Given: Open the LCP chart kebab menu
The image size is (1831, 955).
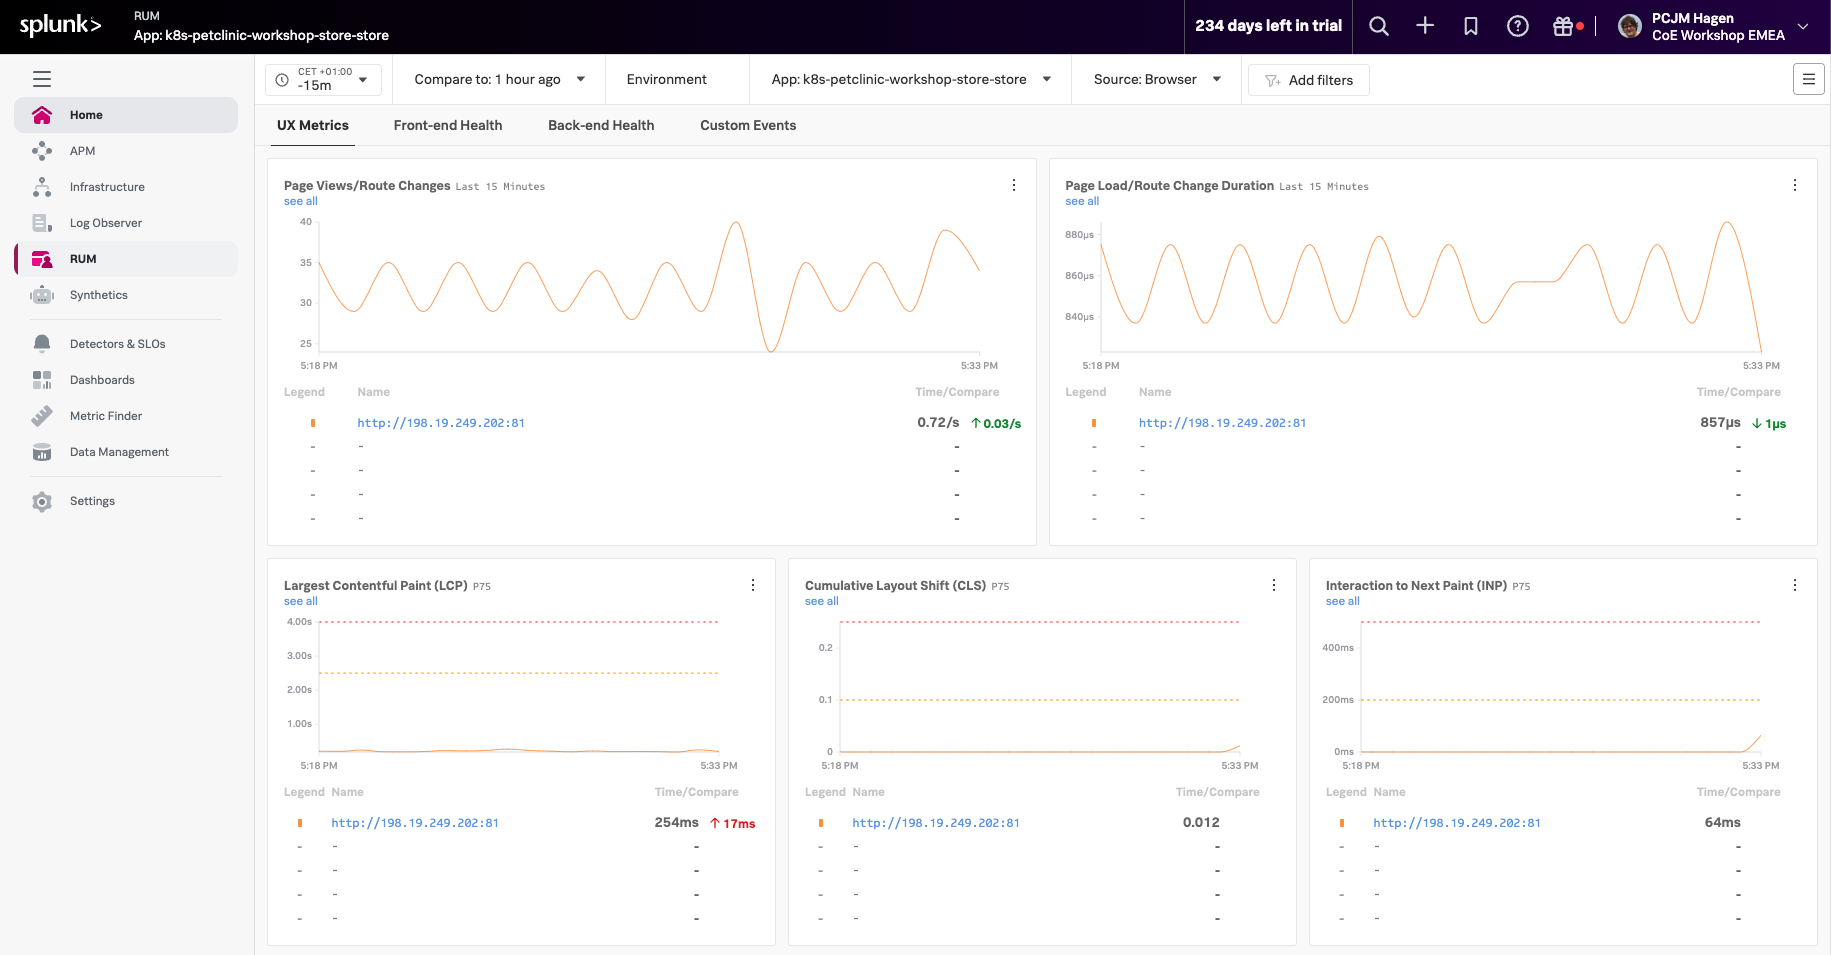Looking at the screenshot, I should pos(752,585).
